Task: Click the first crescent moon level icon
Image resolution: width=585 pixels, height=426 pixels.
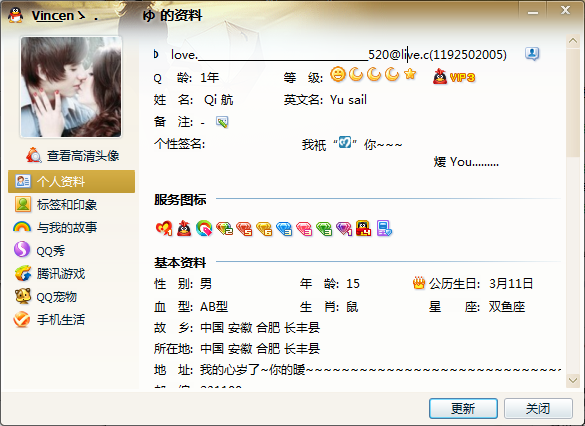Action: pos(356,74)
